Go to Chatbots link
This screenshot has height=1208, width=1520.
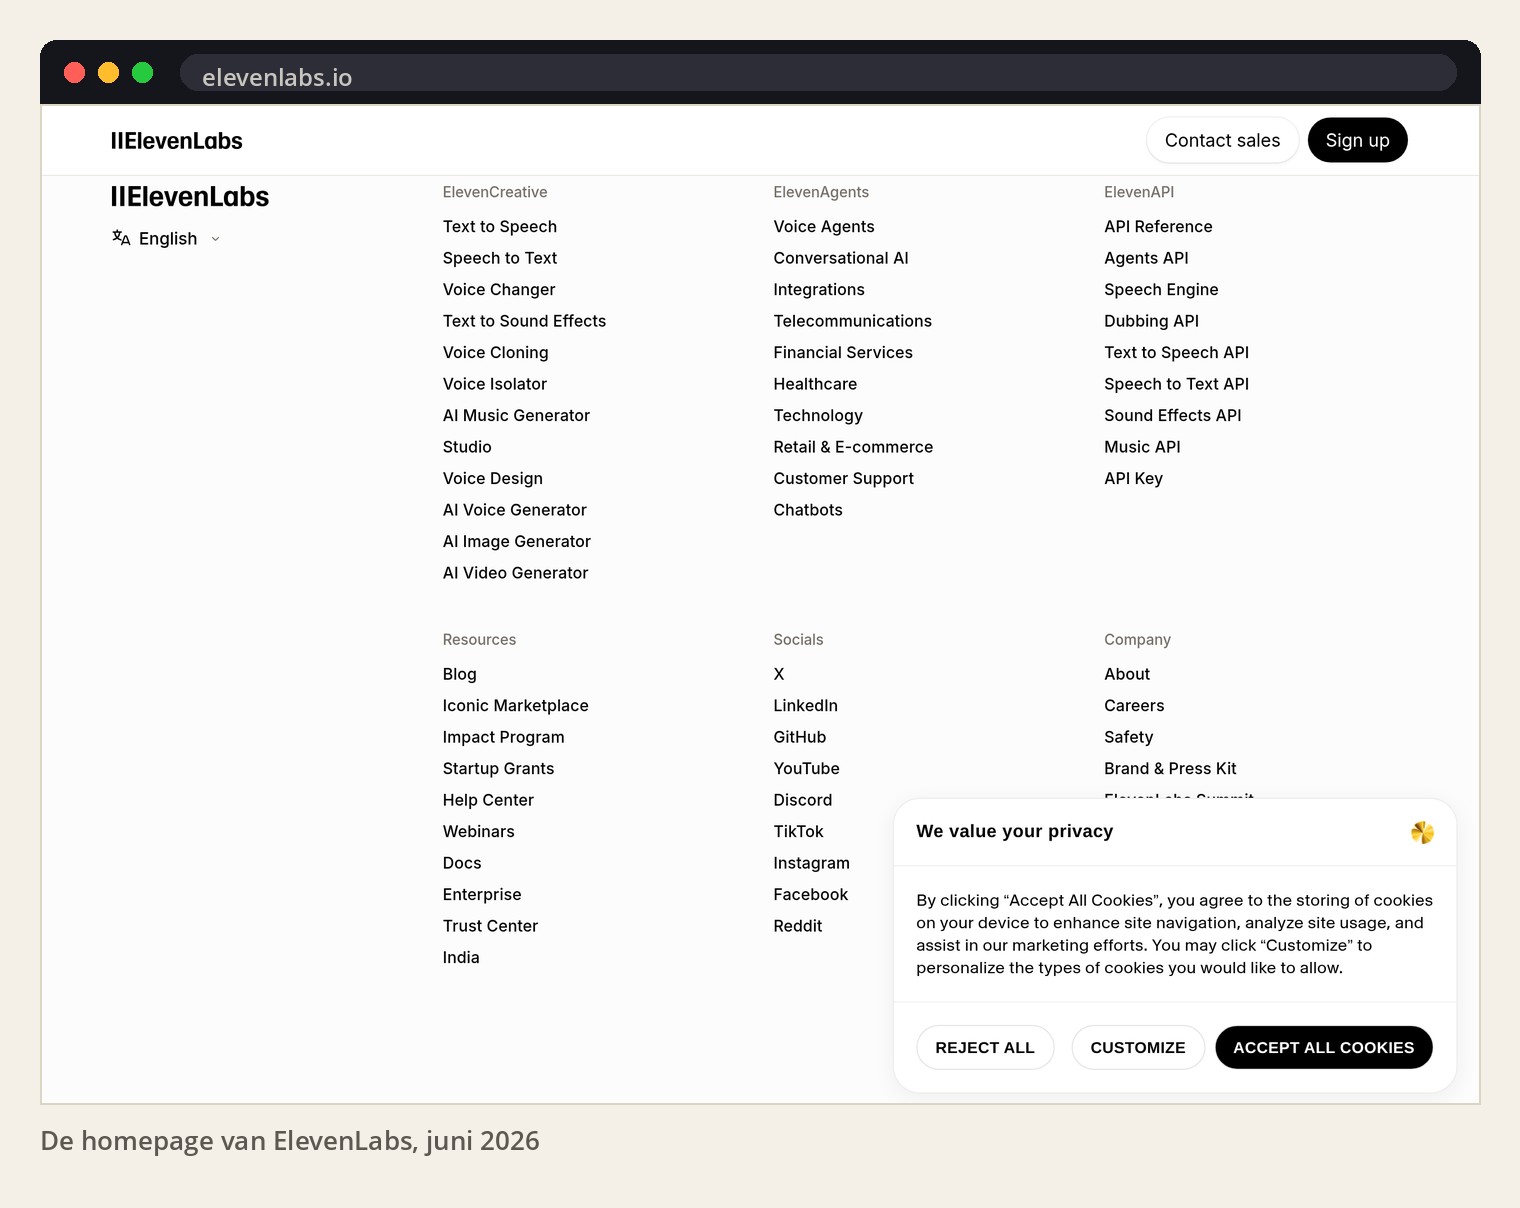(x=808, y=510)
